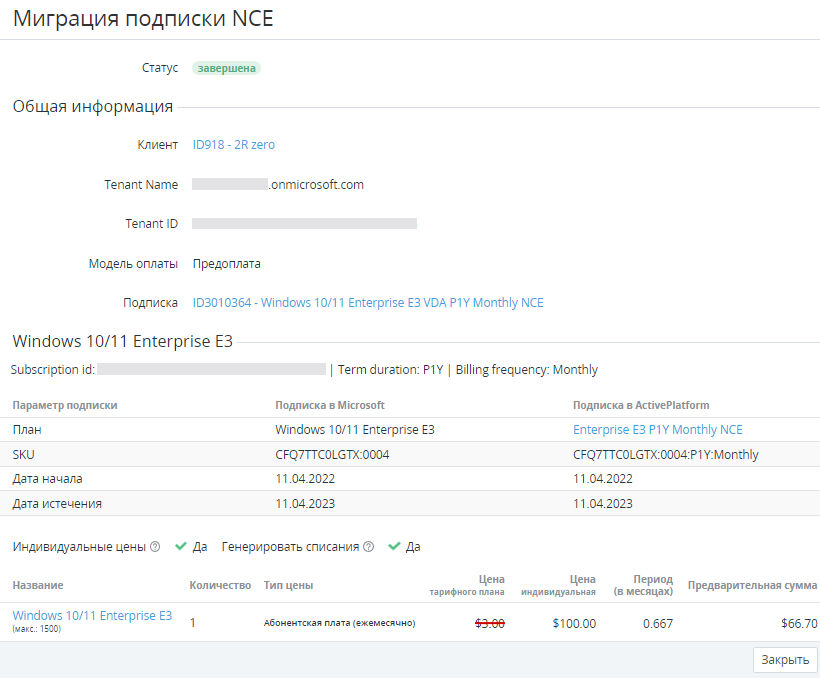The height and width of the screenshot is (678, 820).
Task: Click green checkmark beside Индивидуальные цены
Action: click(x=181, y=546)
